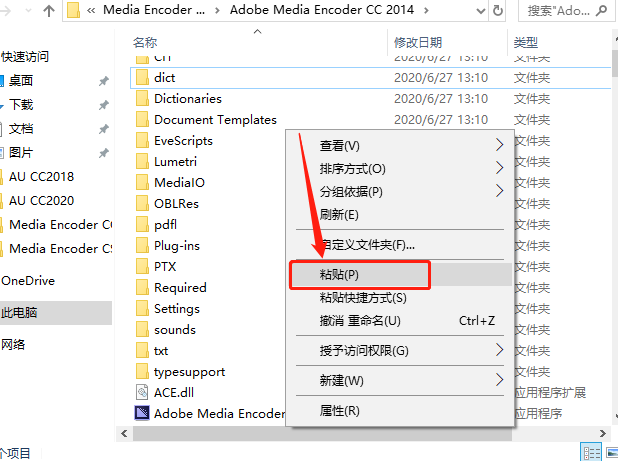Screen dimensions: 618x461
Task: Switch to details view in status bar
Action: point(591,453)
